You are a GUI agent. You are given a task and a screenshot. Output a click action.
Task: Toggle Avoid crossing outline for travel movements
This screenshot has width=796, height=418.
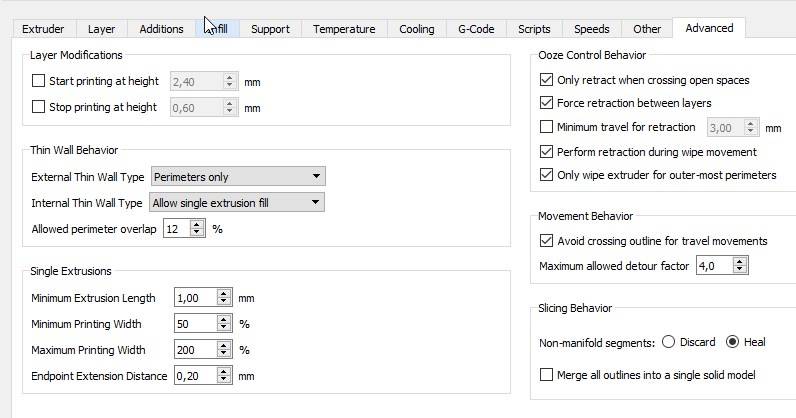[546, 241]
